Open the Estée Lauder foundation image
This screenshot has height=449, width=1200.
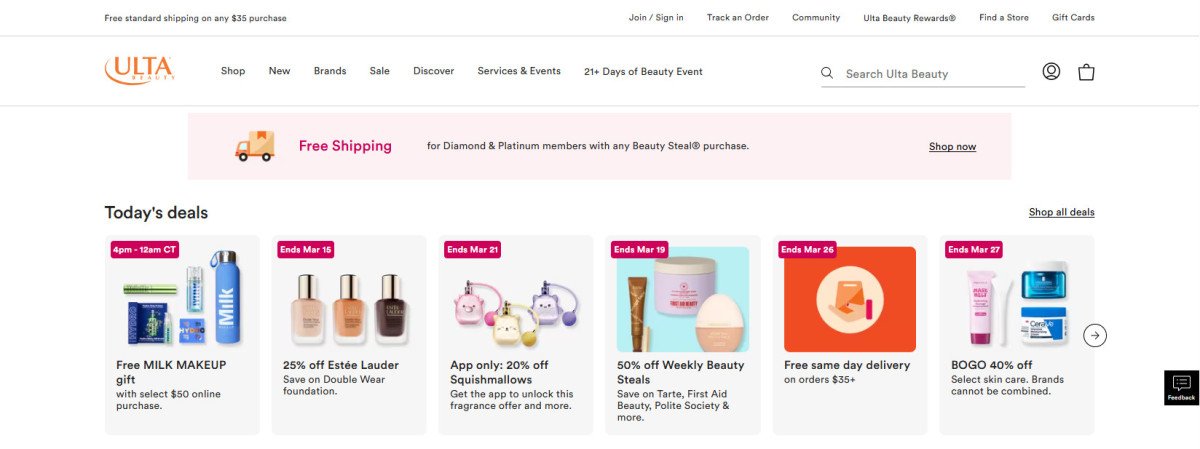point(349,298)
